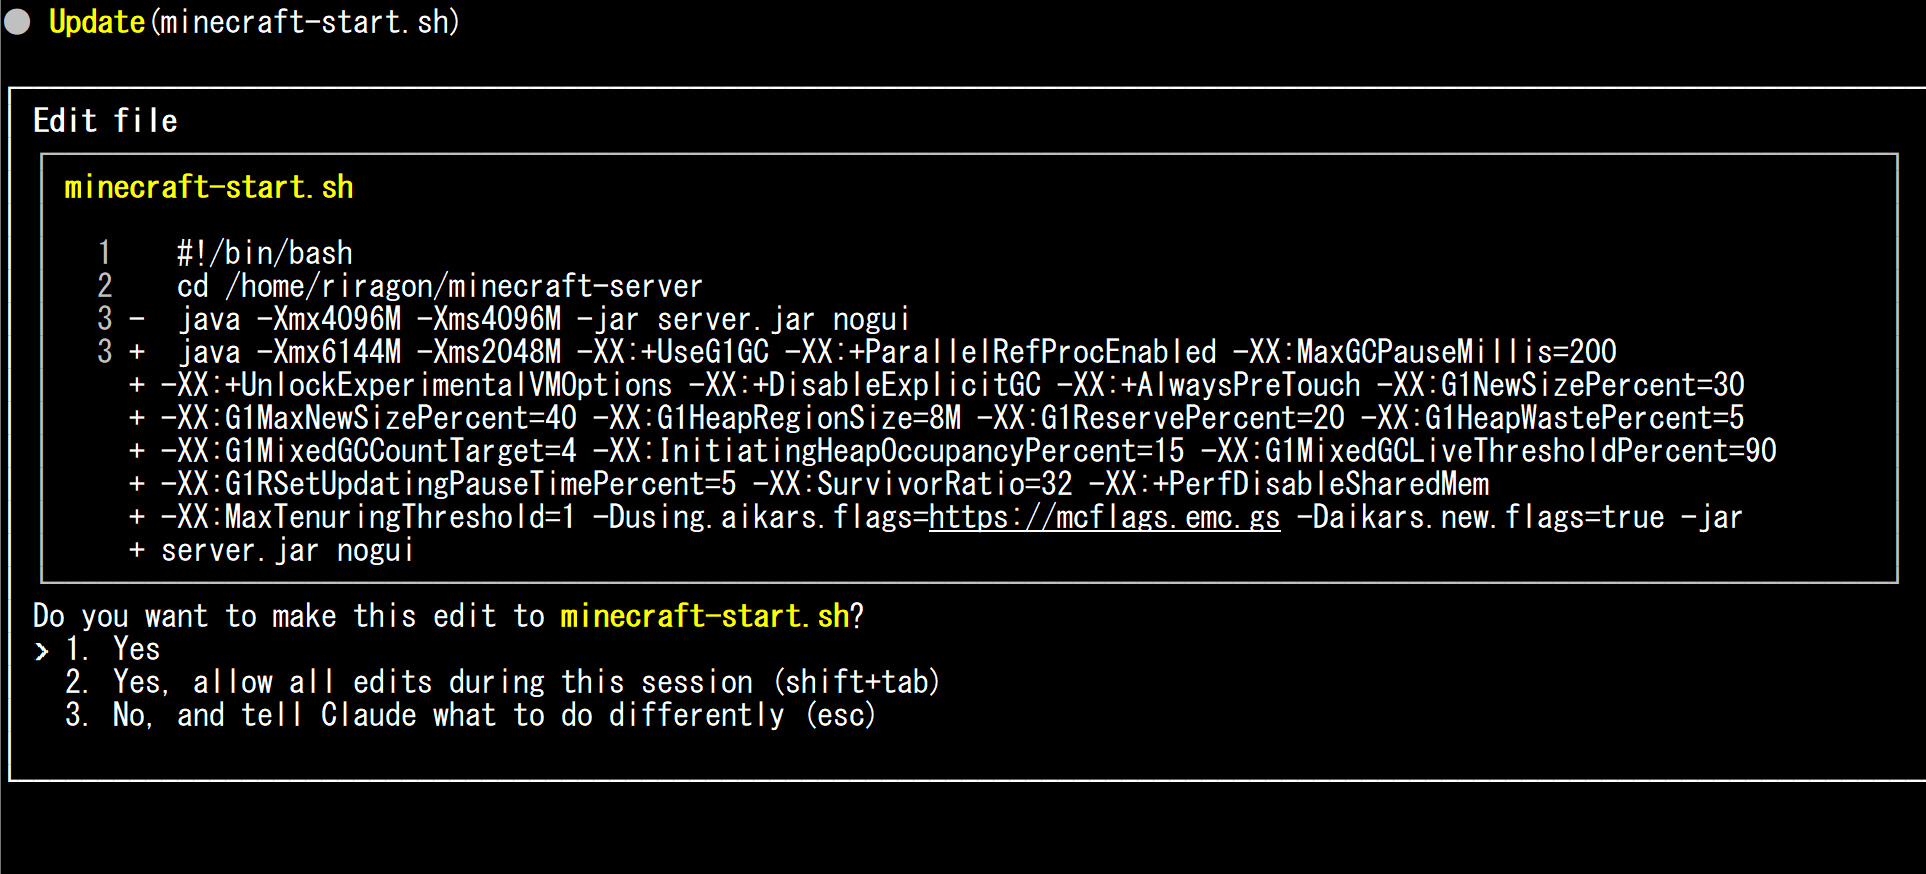The width and height of the screenshot is (1926, 874).
Task: Click the -XX:+UnlockExperimentalVMOptions flag text
Action: 416,386
